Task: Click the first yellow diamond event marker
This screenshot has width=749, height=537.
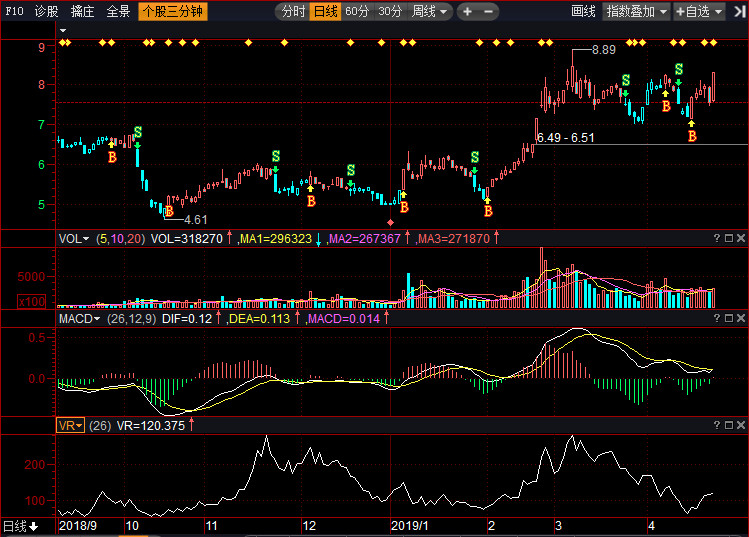Action: (x=62, y=43)
